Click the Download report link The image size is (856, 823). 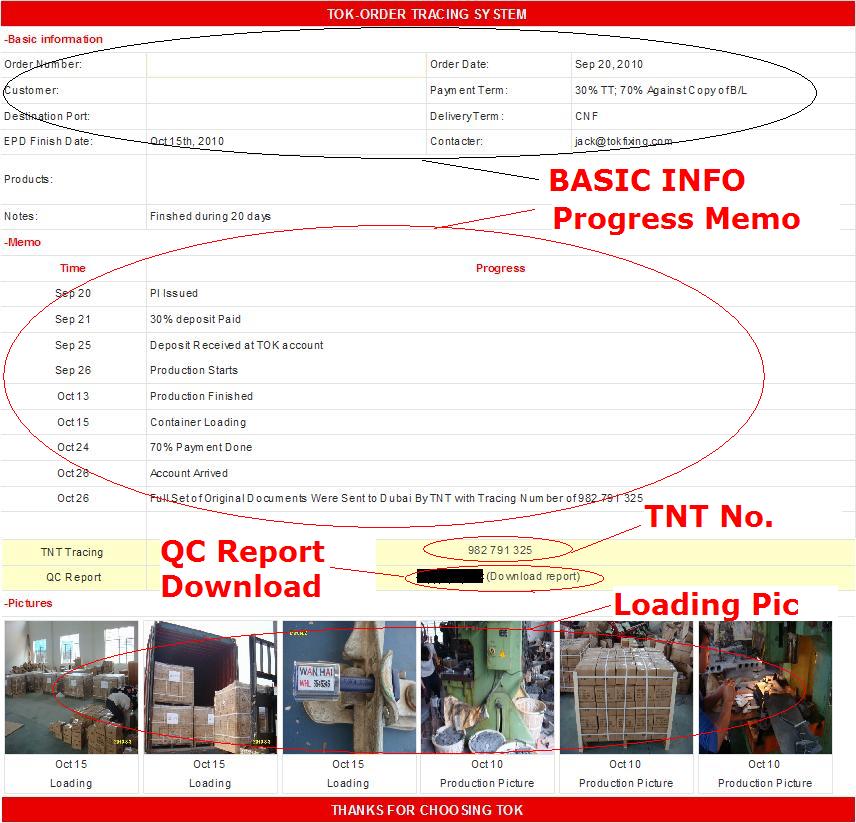point(532,577)
